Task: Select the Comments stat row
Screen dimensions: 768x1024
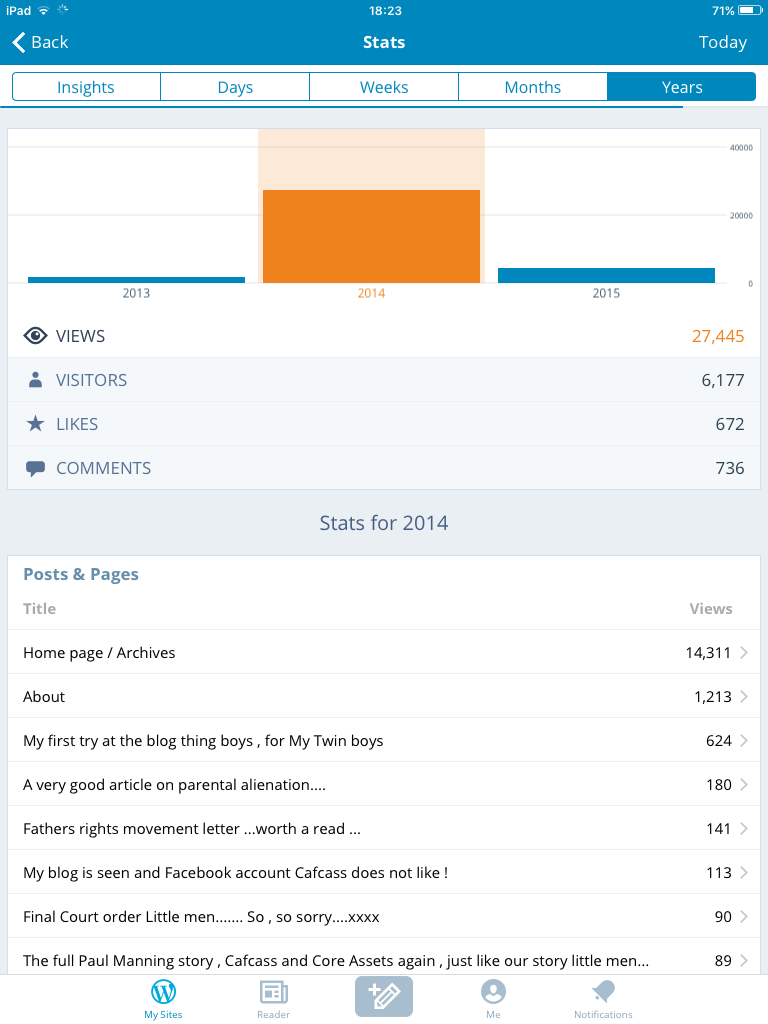Action: 384,468
